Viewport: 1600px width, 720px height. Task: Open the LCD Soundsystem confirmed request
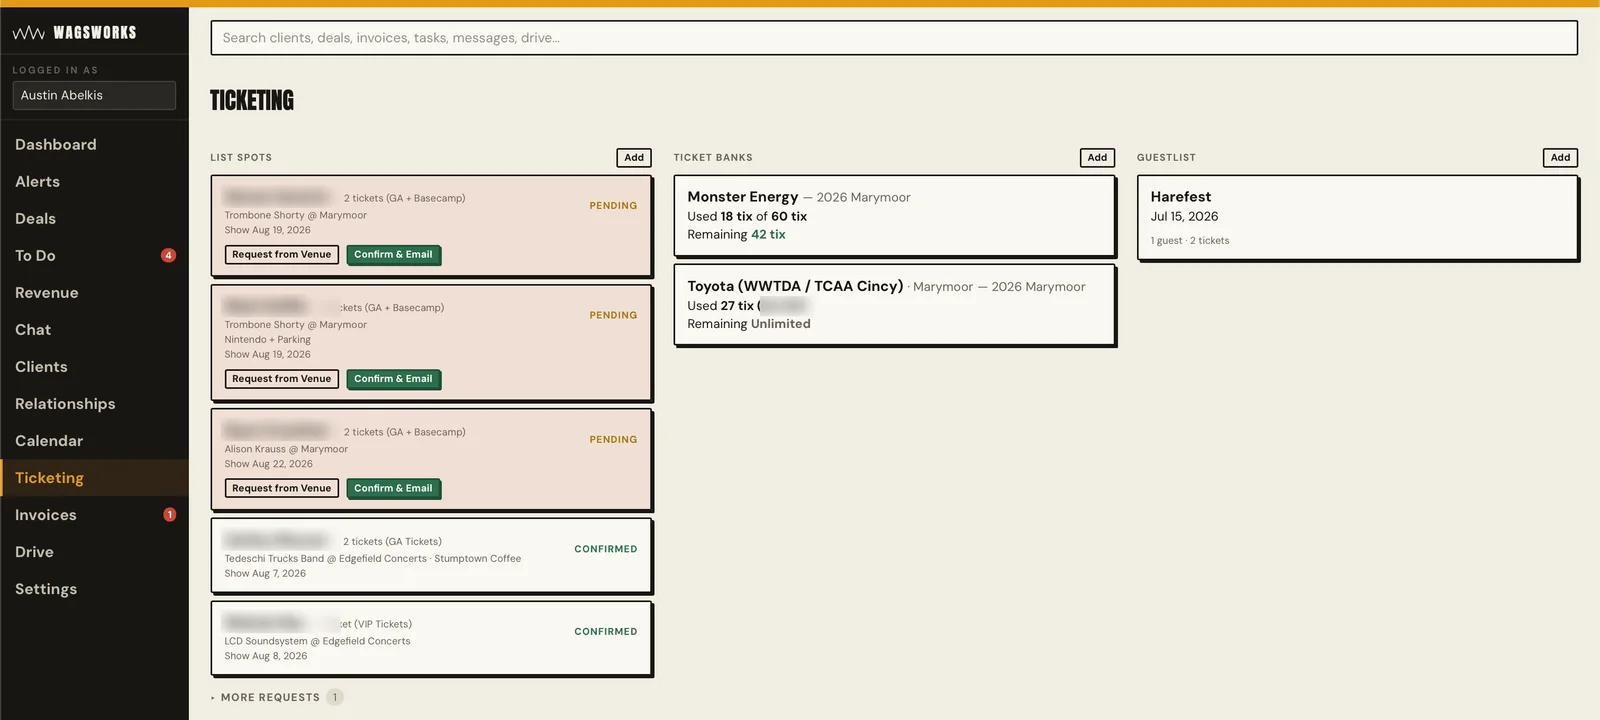tap(431, 639)
